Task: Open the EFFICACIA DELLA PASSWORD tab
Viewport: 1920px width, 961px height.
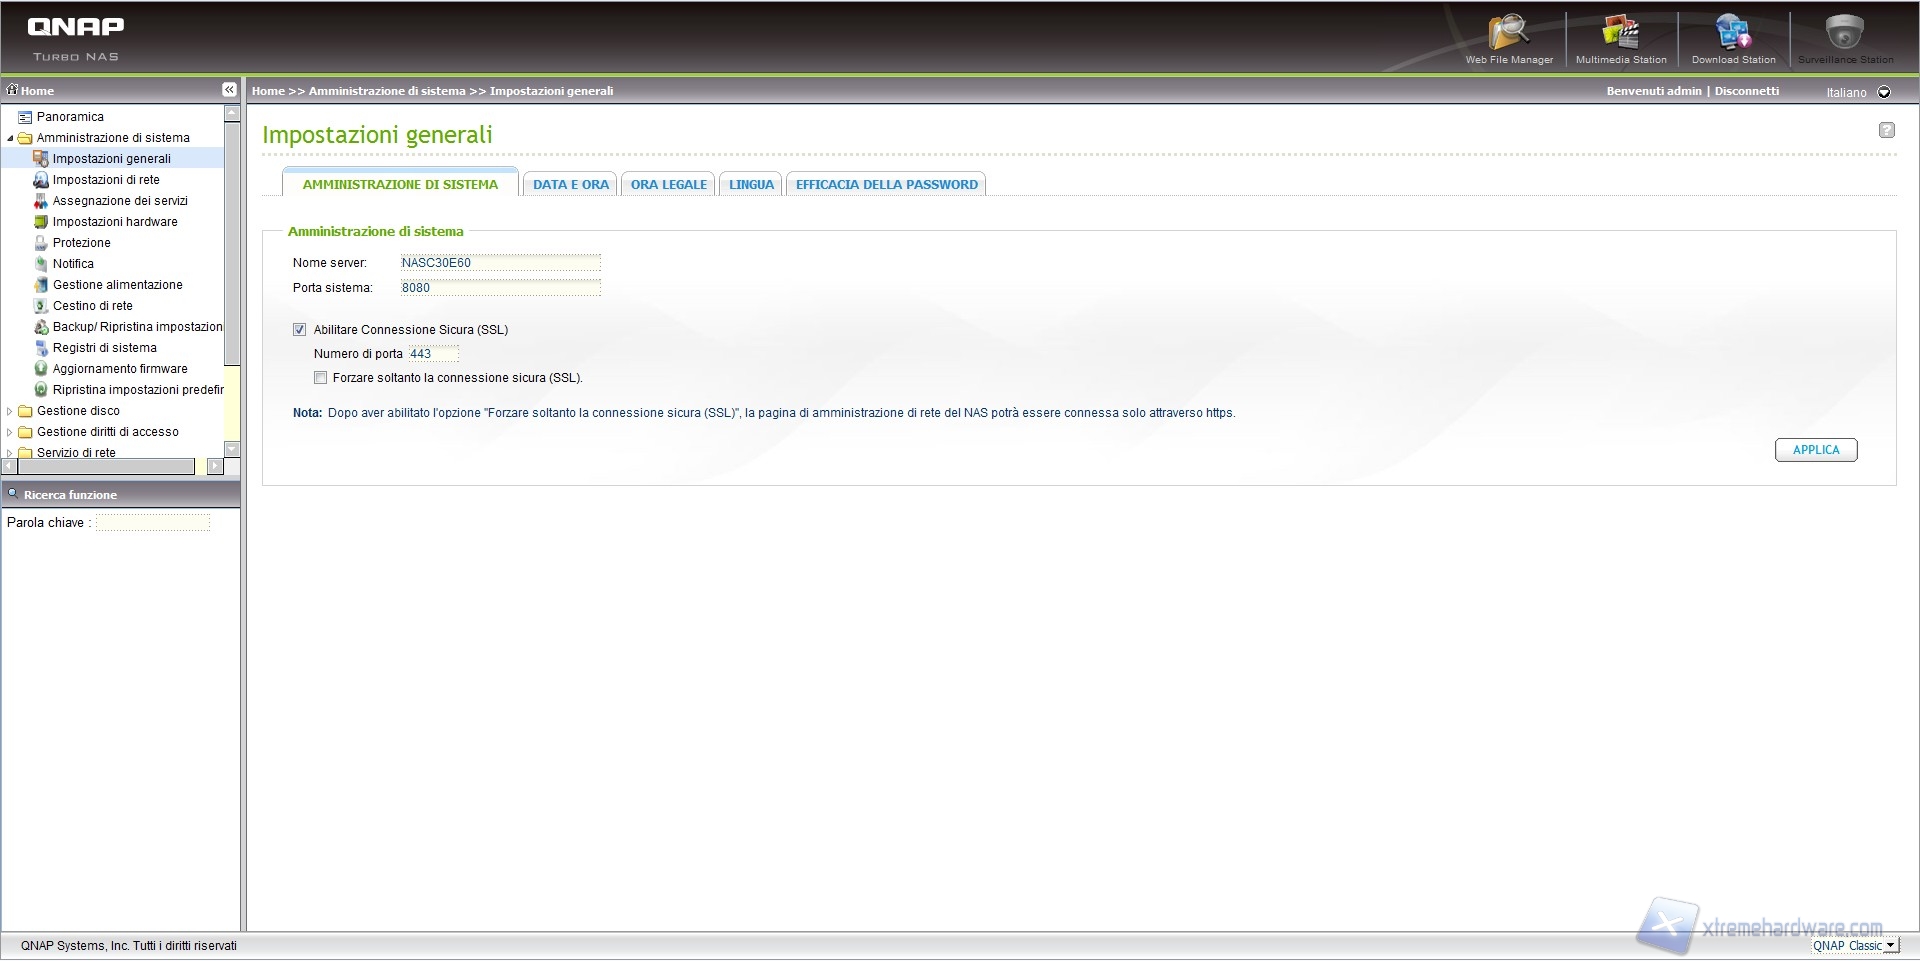Action: [x=886, y=185]
